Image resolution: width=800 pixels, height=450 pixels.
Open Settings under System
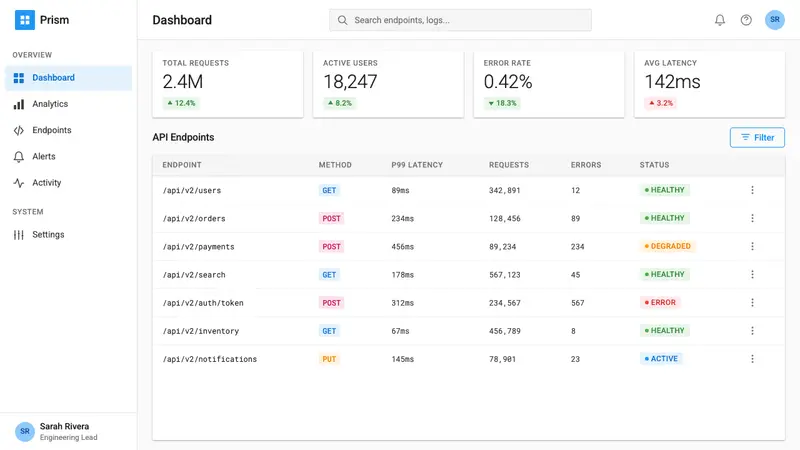pyautogui.click(x=68, y=235)
